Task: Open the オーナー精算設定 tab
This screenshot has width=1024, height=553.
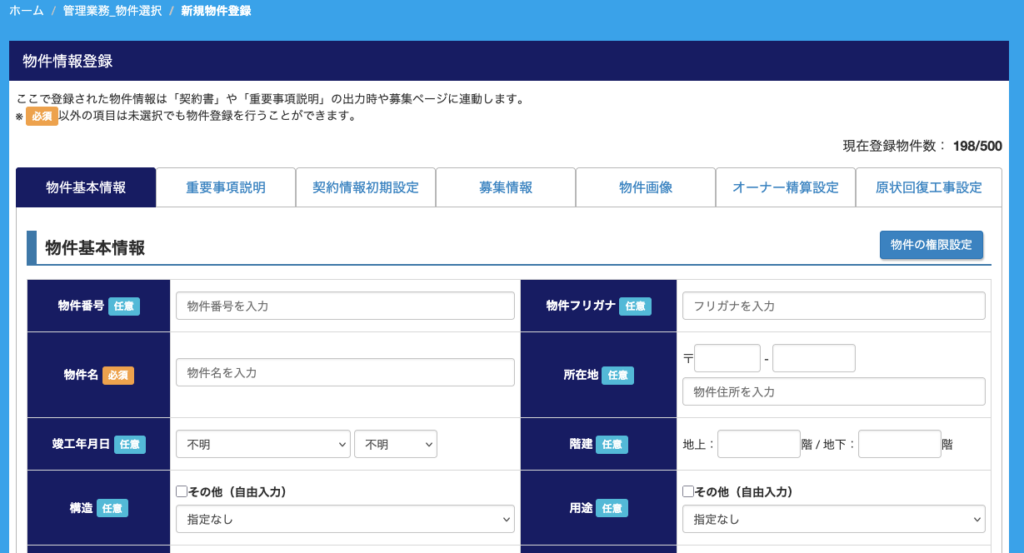Action: point(785,188)
